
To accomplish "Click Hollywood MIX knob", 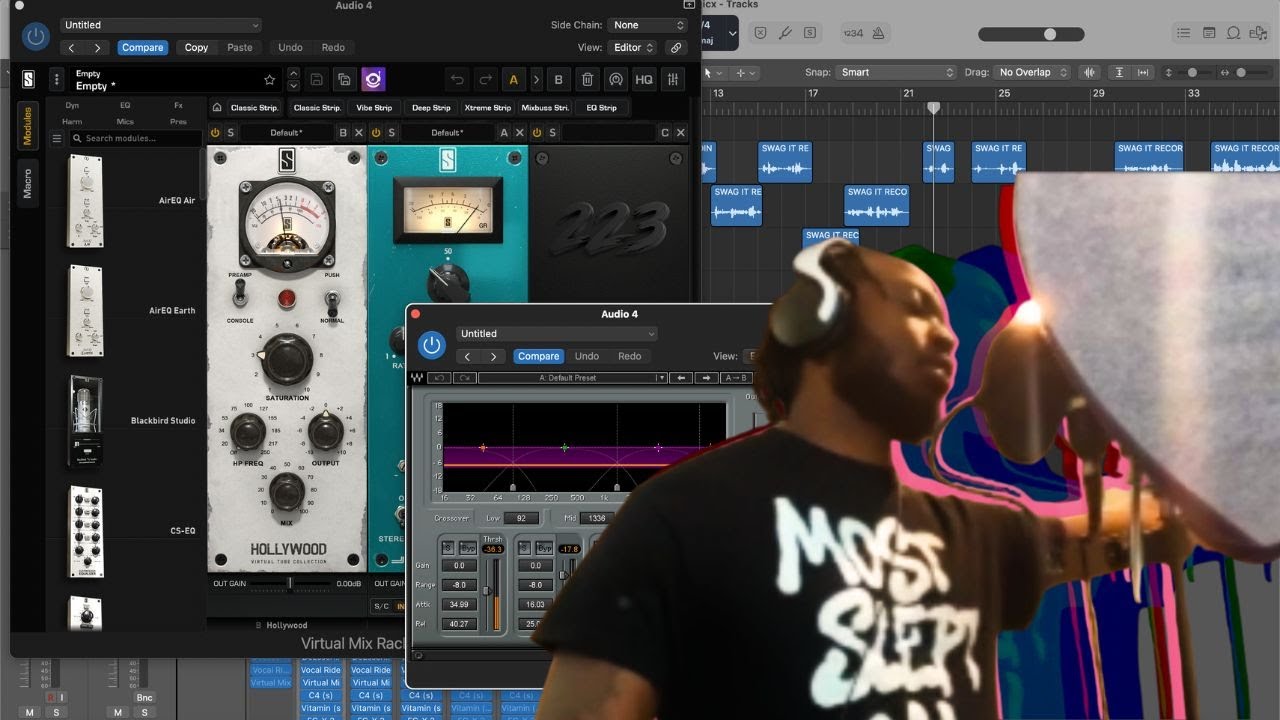I will [287, 492].
